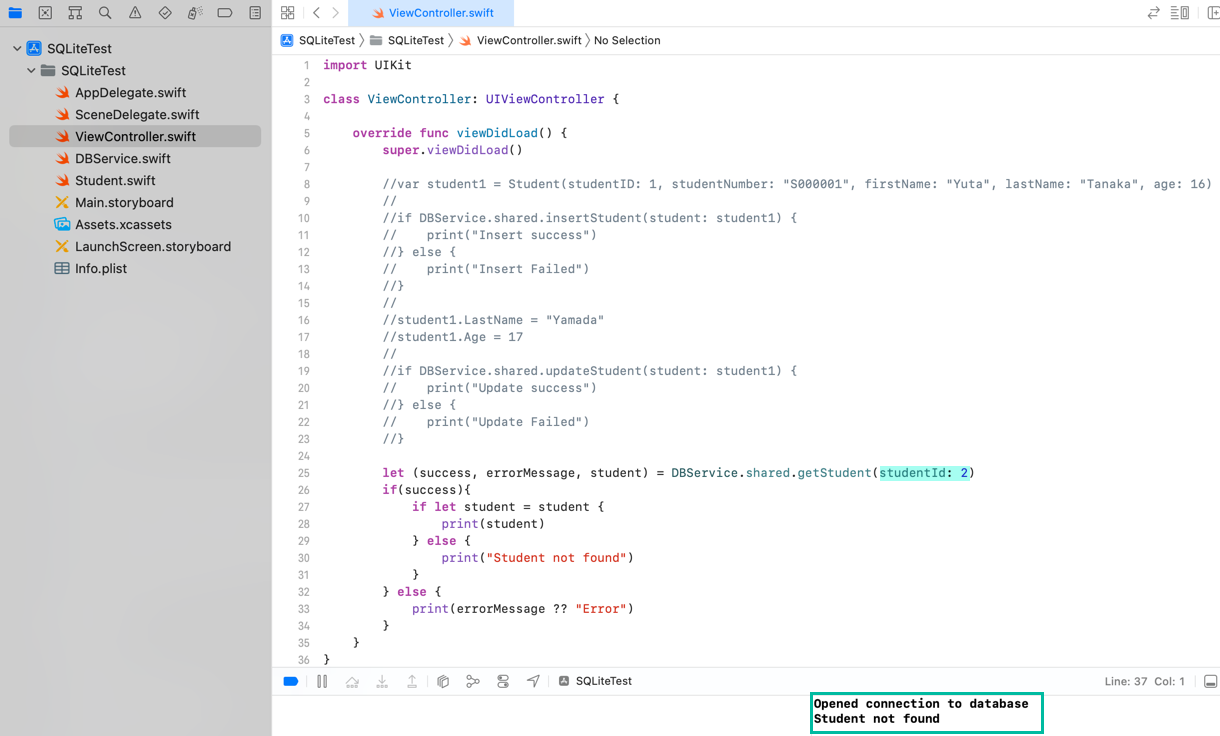1220x736 pixels.
Task: Click ViewController.swift in the jump bar
Action: [520, 40]
